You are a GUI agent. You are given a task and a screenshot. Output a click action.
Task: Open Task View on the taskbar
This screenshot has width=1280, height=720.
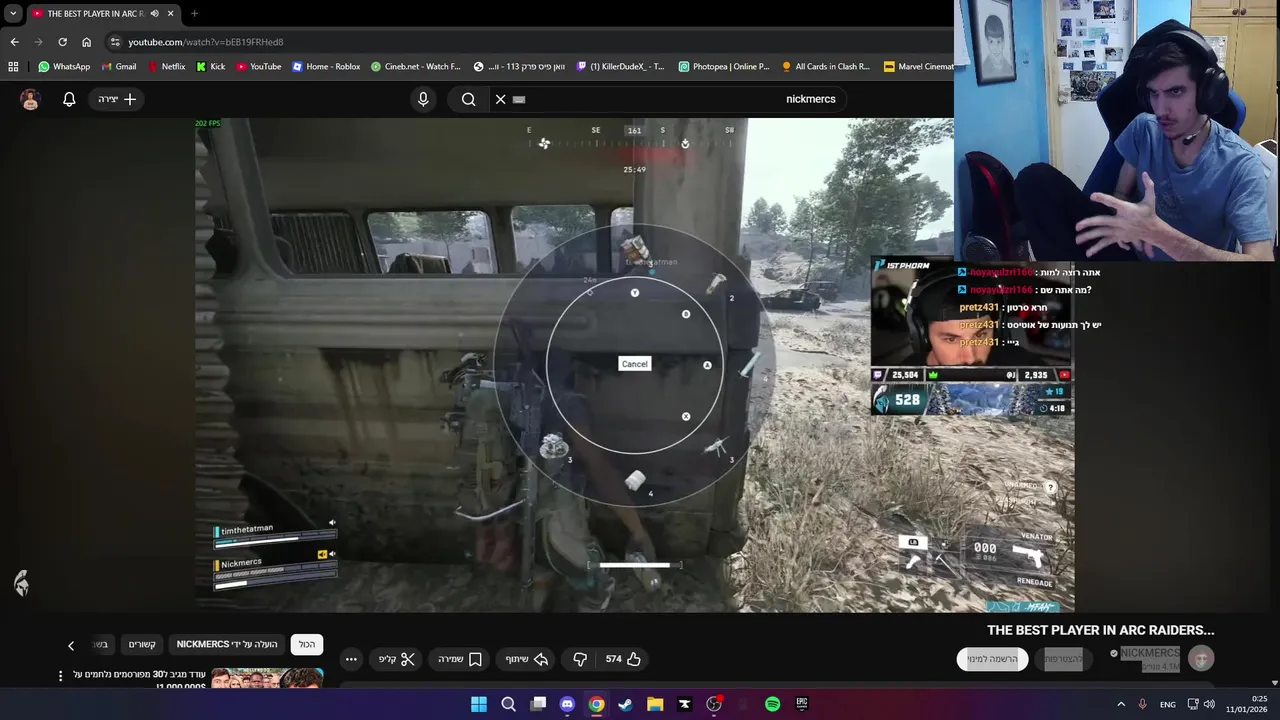tap(538, 704)
